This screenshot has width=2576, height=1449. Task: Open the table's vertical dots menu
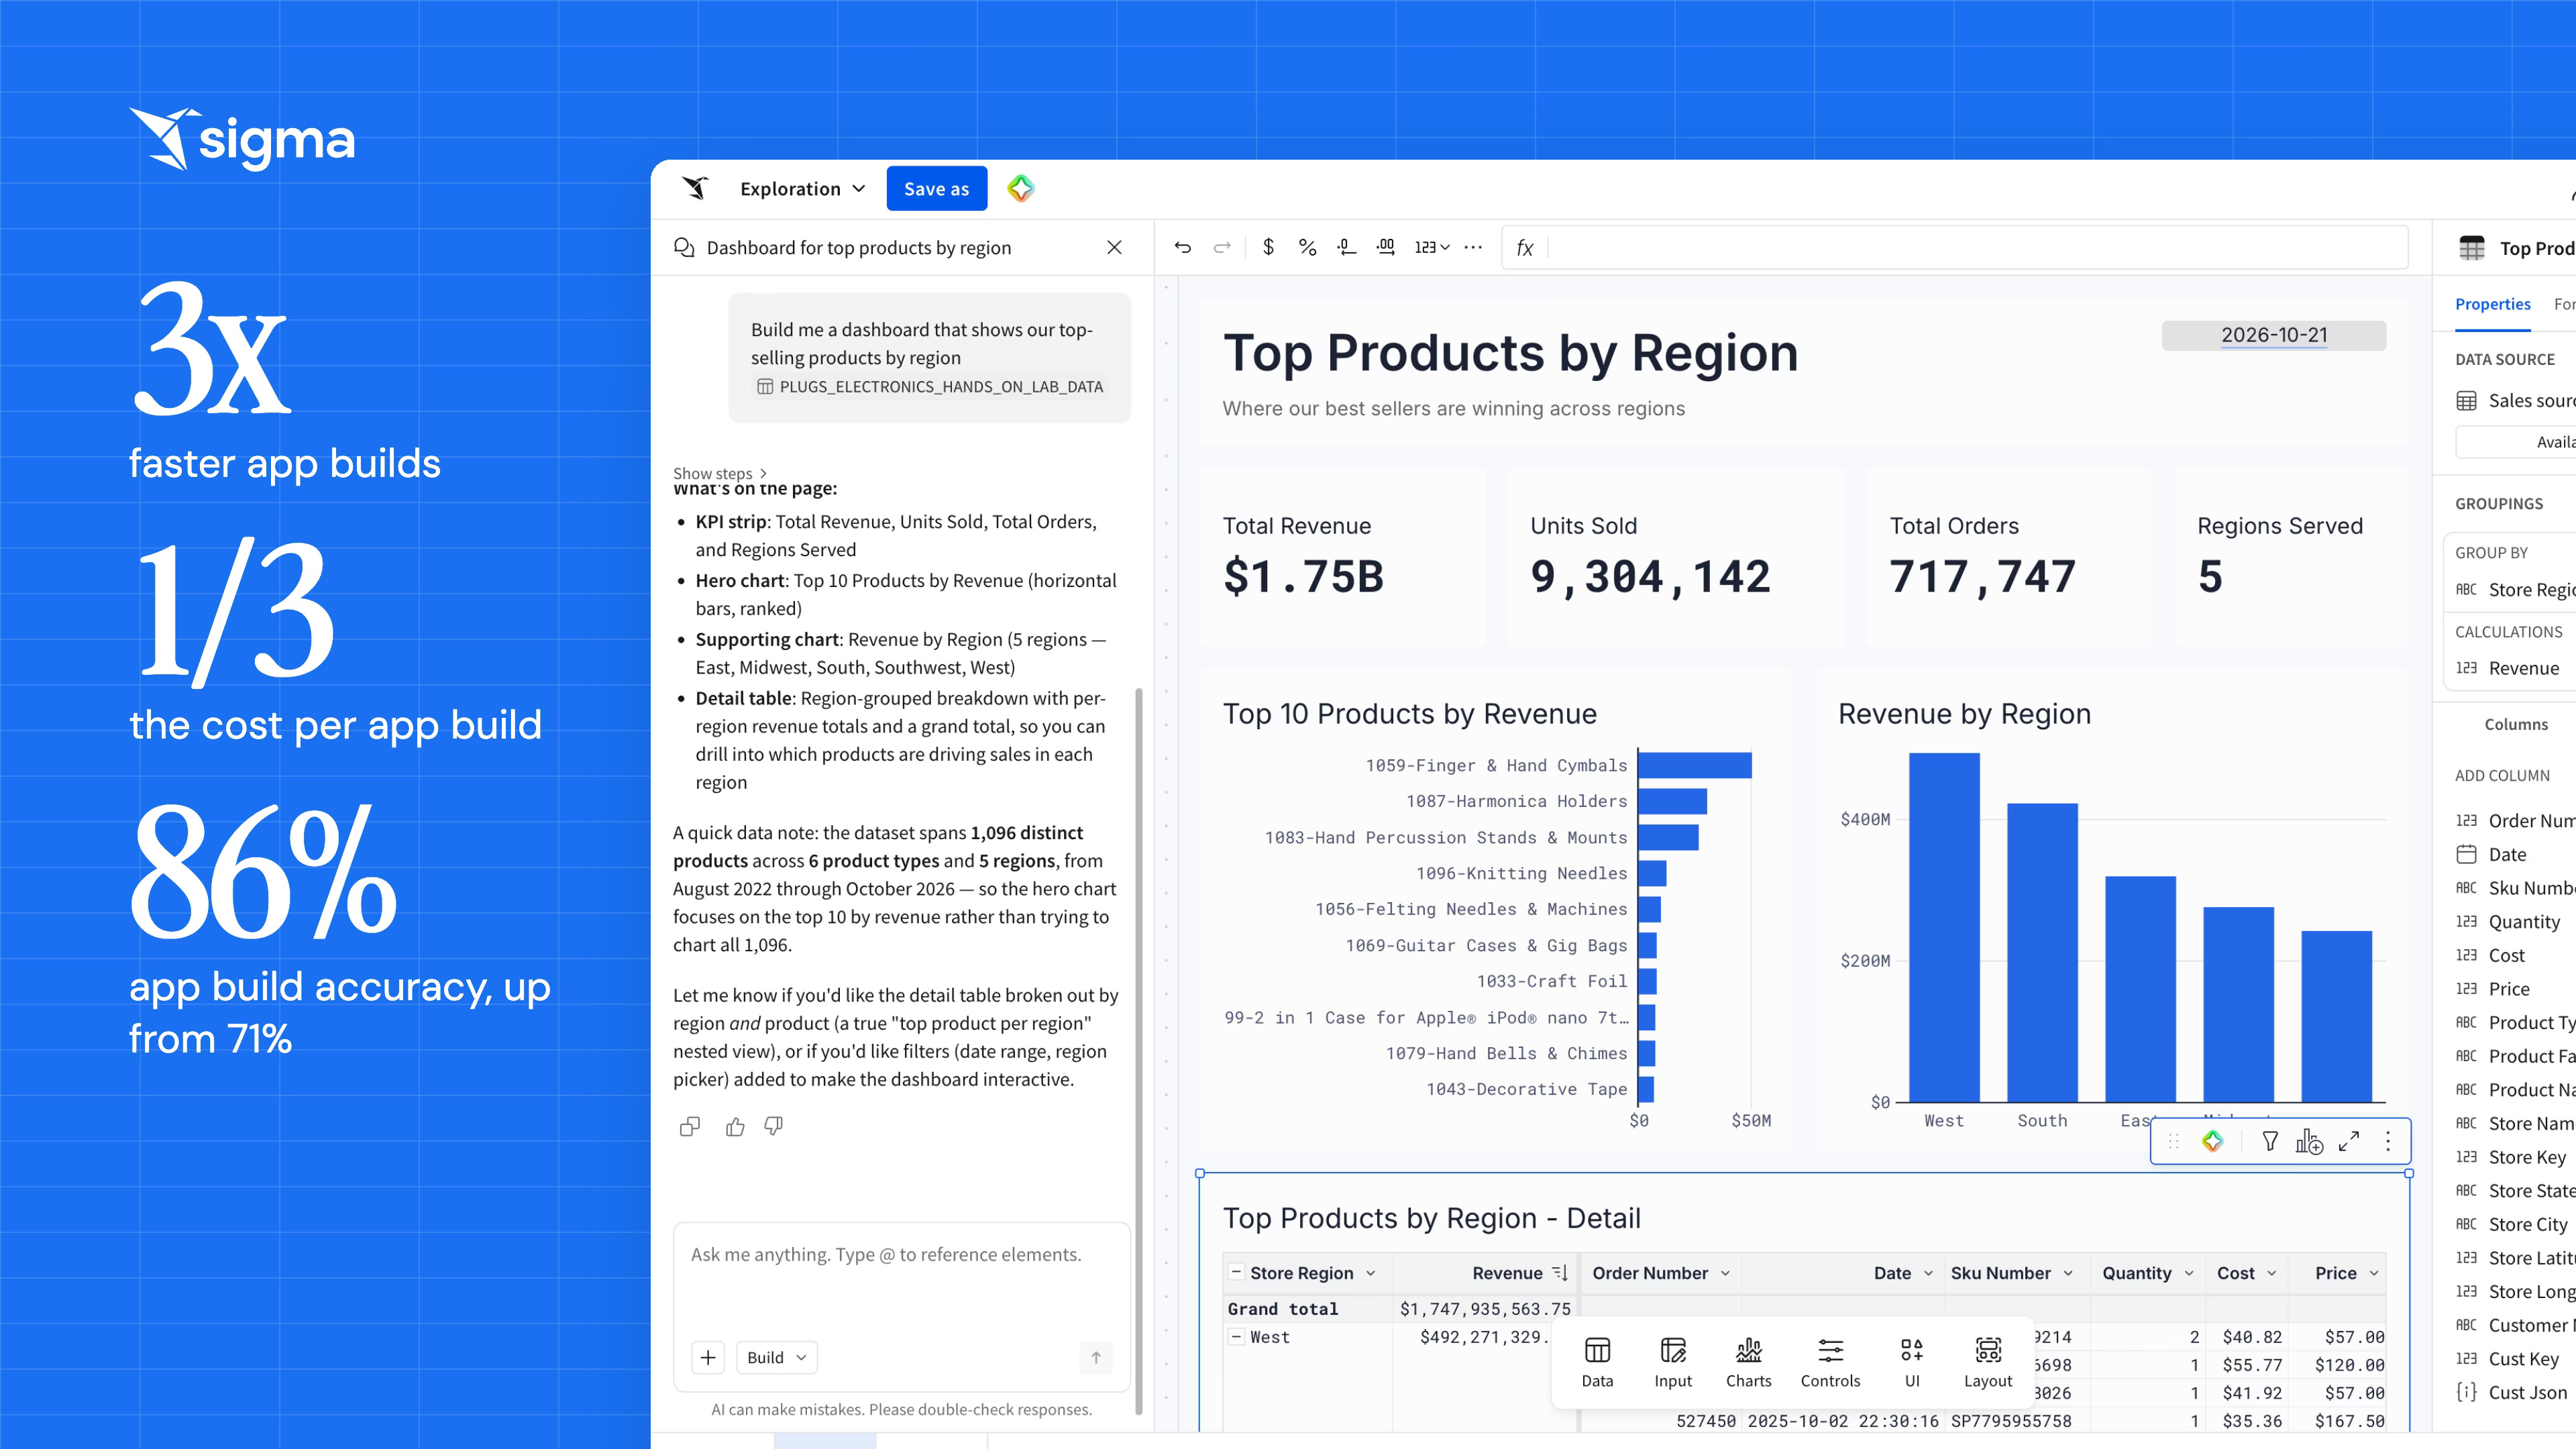[x=2388, y=1141]
